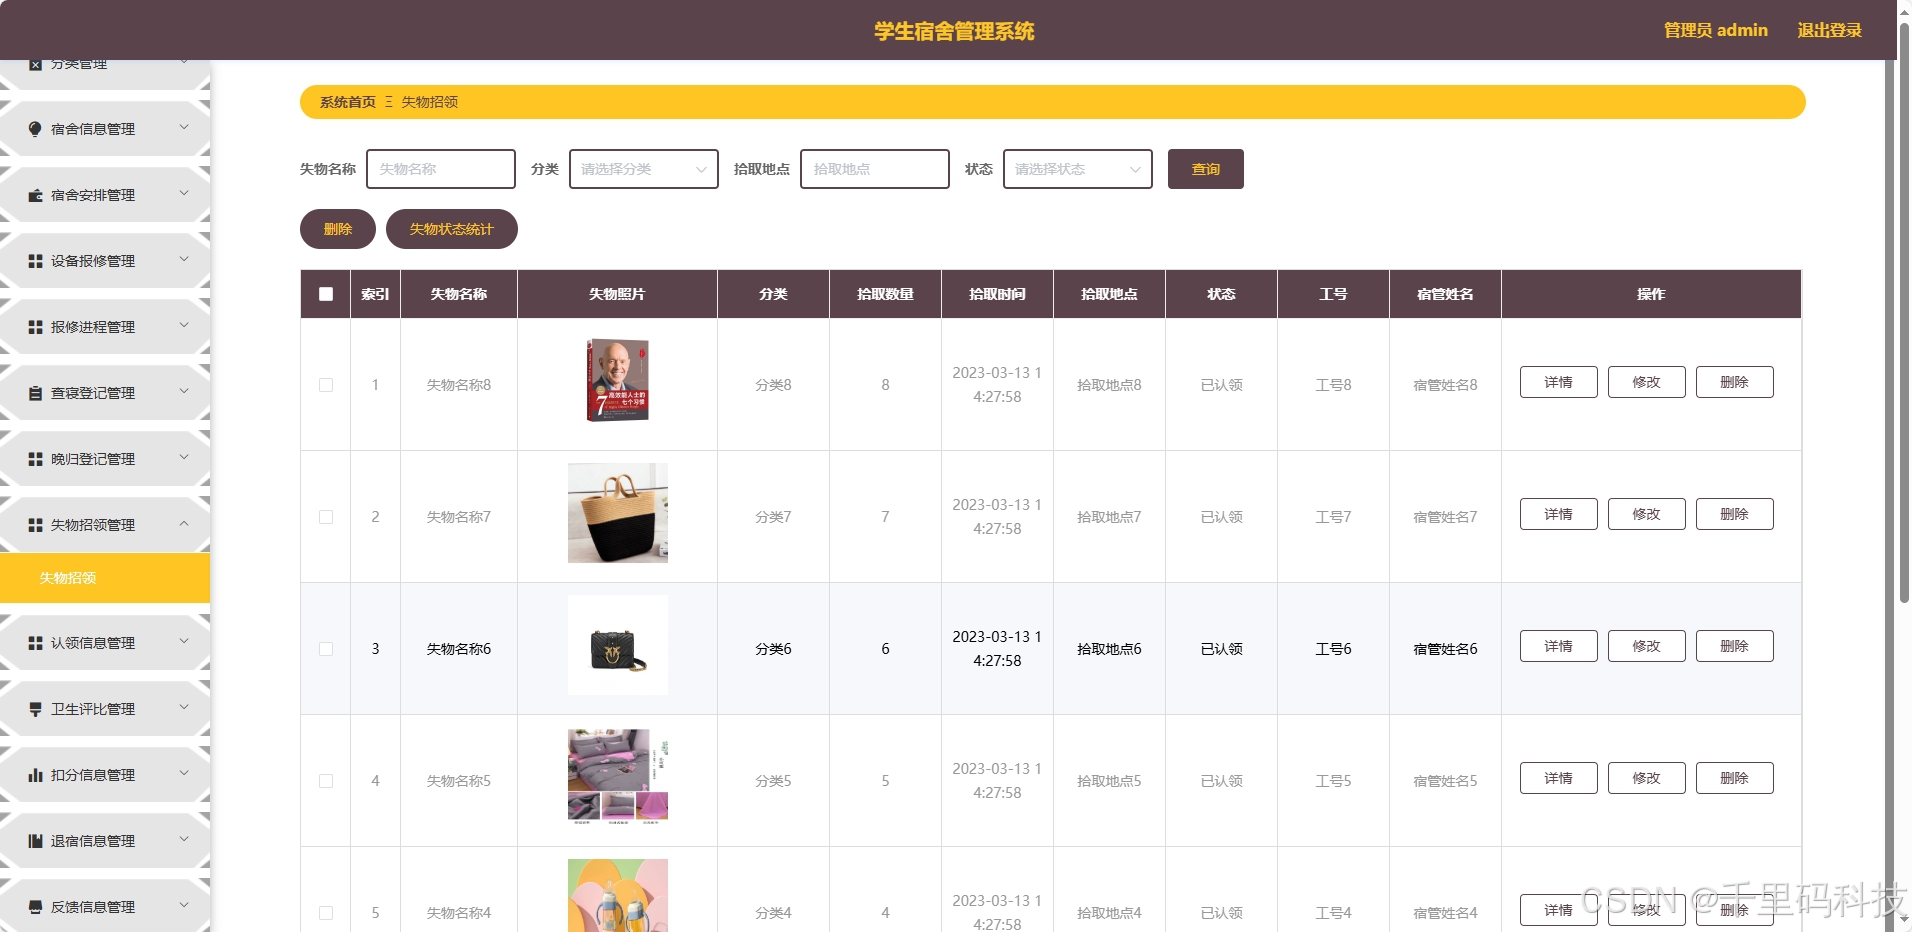Click the 设备报修管理 grid icon

(x=35, y=261)
